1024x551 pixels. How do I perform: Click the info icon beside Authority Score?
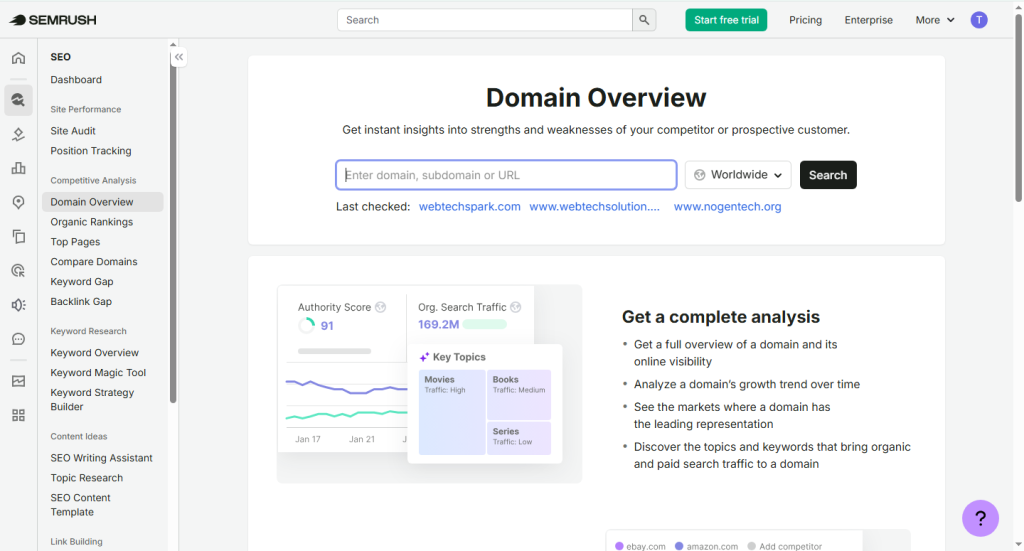coord(381,307)
